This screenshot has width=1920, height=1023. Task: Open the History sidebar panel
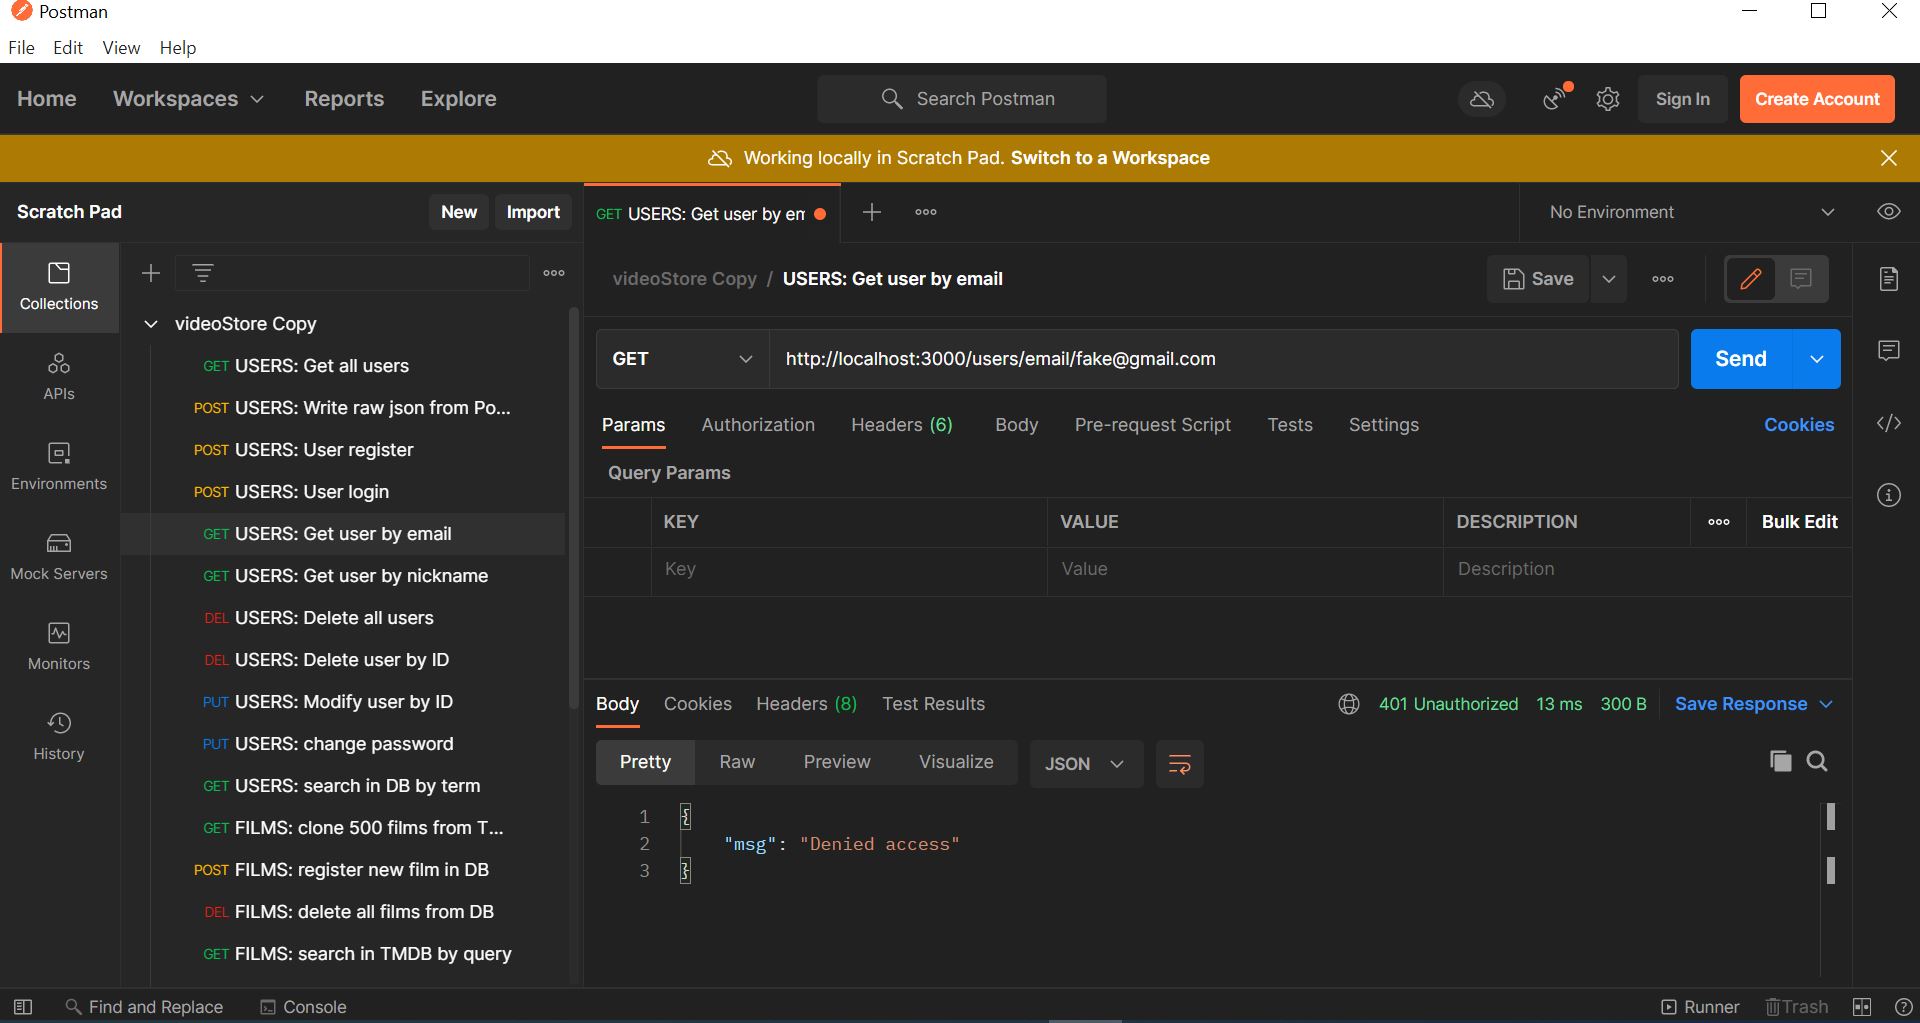click(x=59, y=737)
